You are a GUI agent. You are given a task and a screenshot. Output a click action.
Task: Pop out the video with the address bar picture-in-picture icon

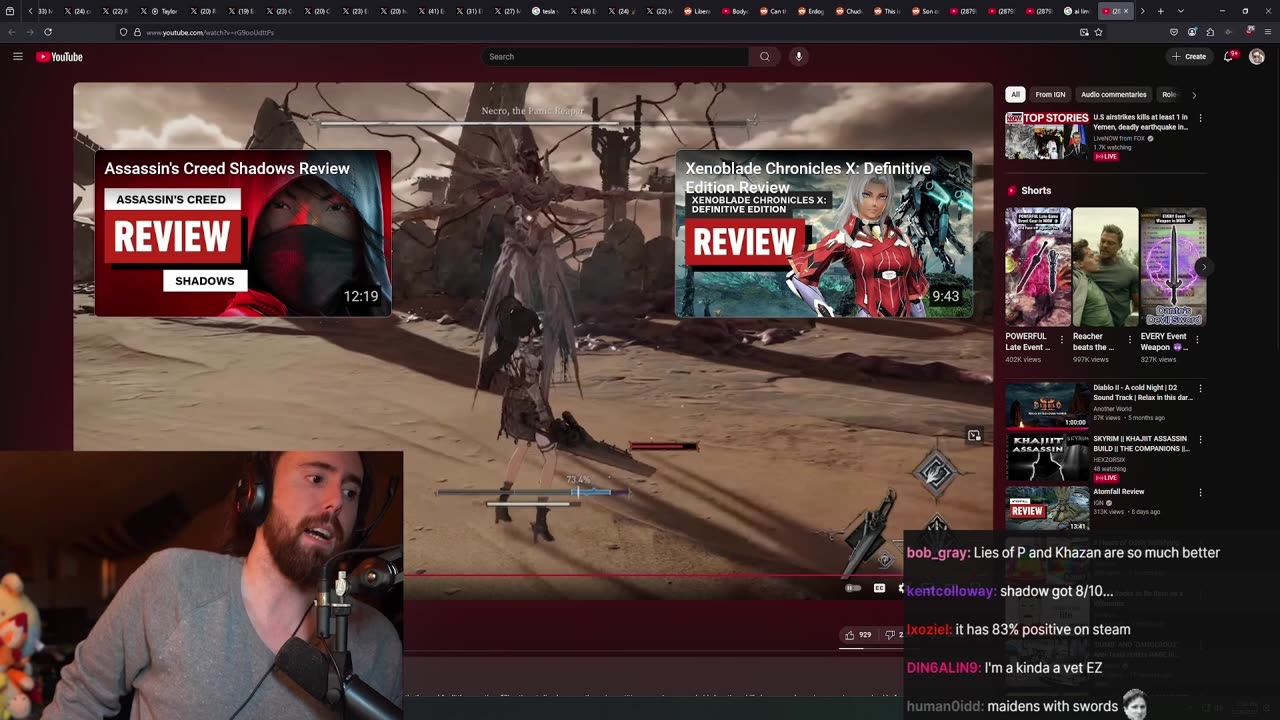point(1084,32)
